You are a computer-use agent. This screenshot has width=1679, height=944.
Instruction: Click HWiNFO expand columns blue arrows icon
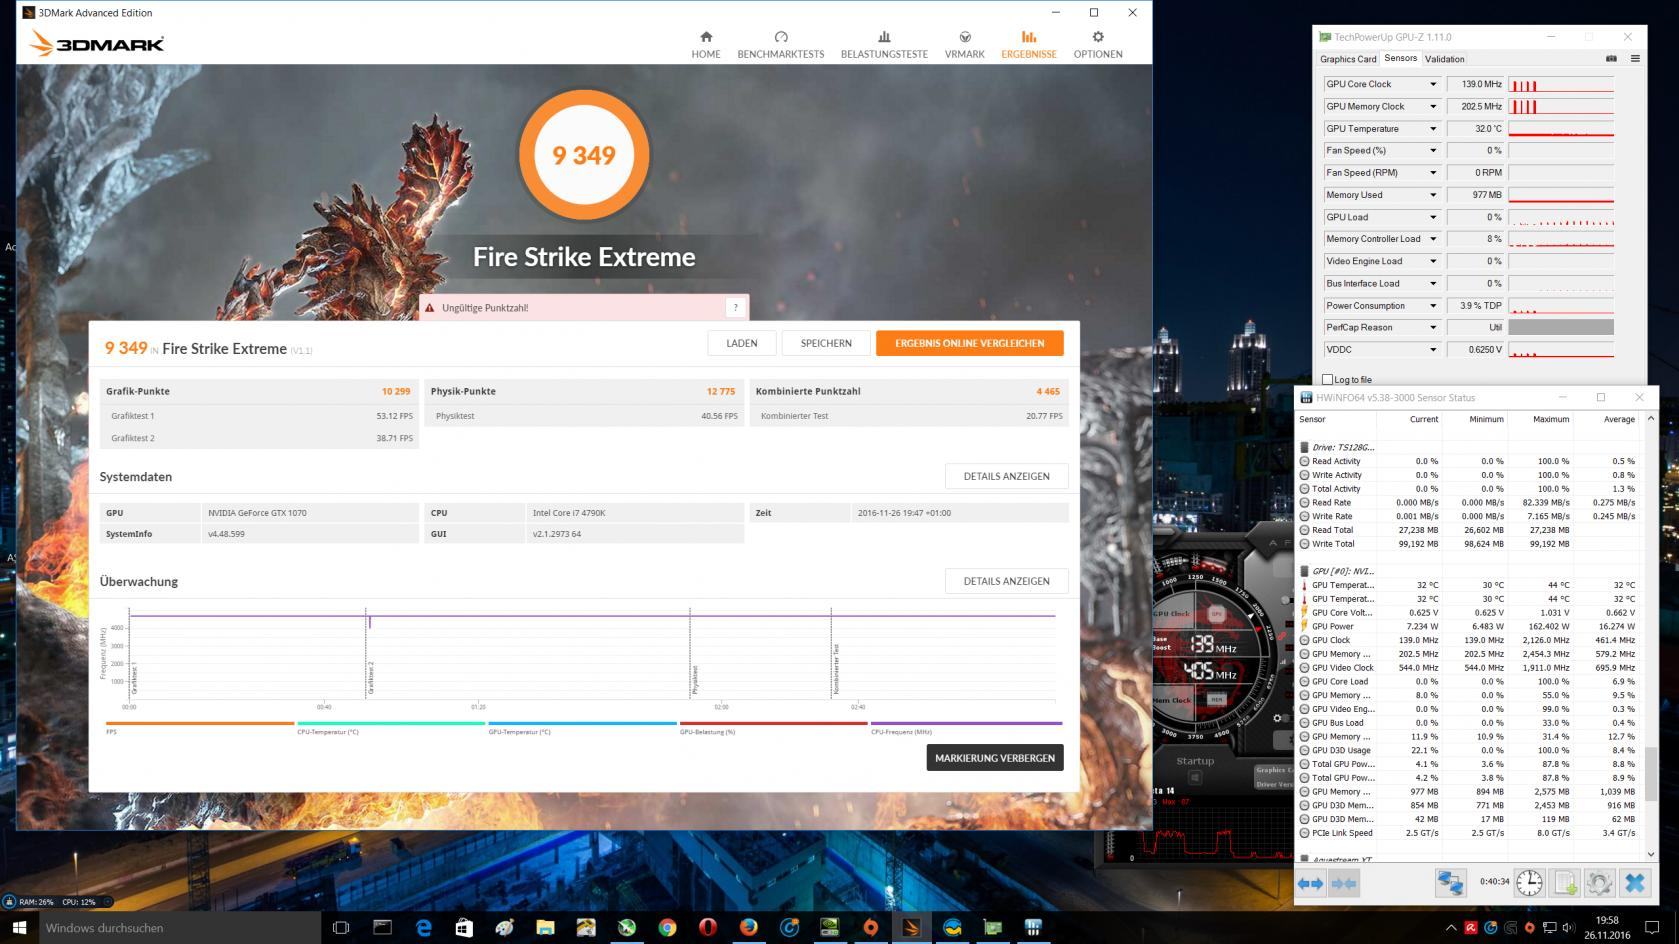(x=1311, y=883)
